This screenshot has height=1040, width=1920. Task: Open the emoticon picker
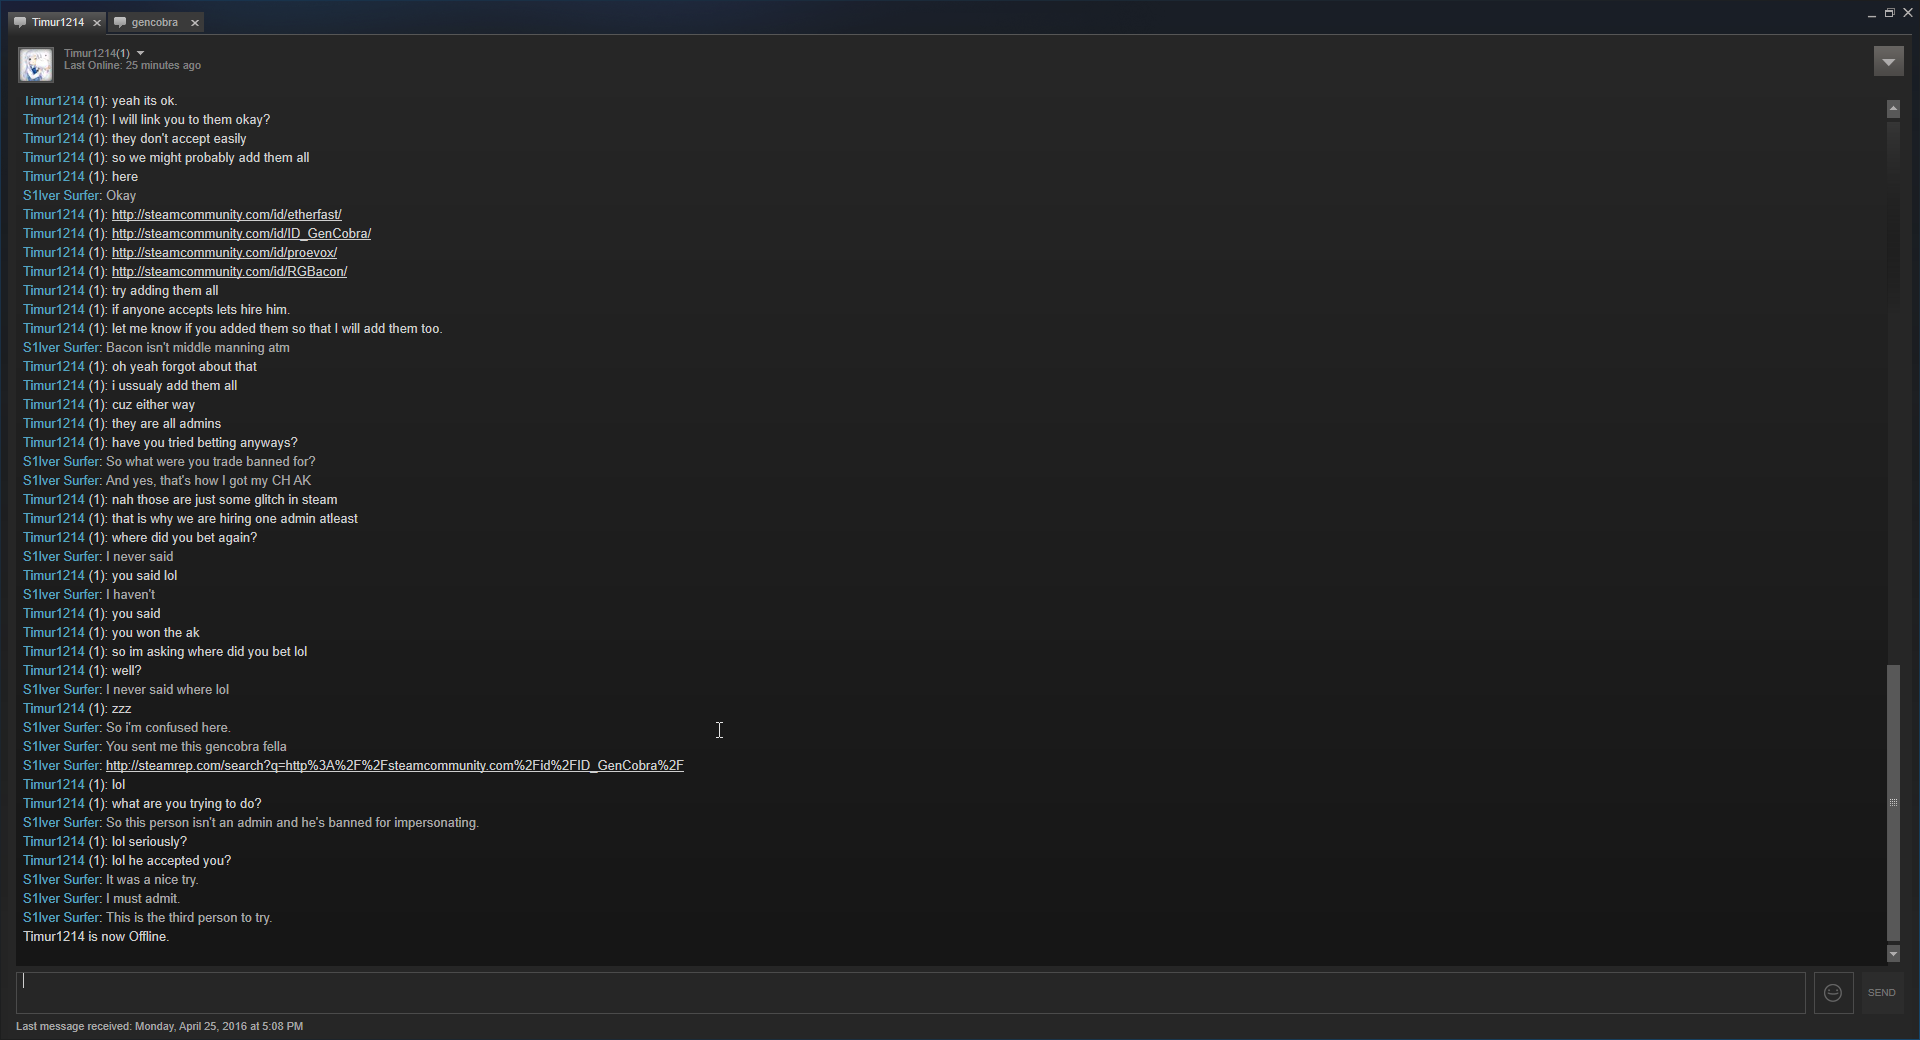tap(1833, 993)
